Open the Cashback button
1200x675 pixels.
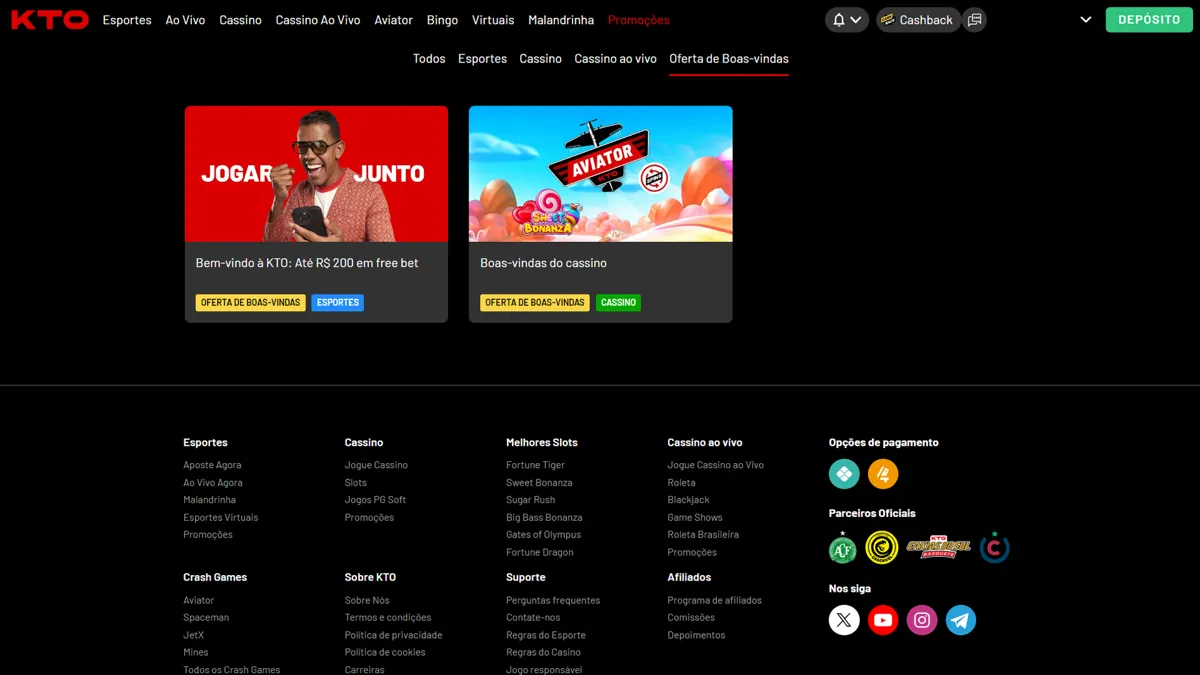click(918, 20)
